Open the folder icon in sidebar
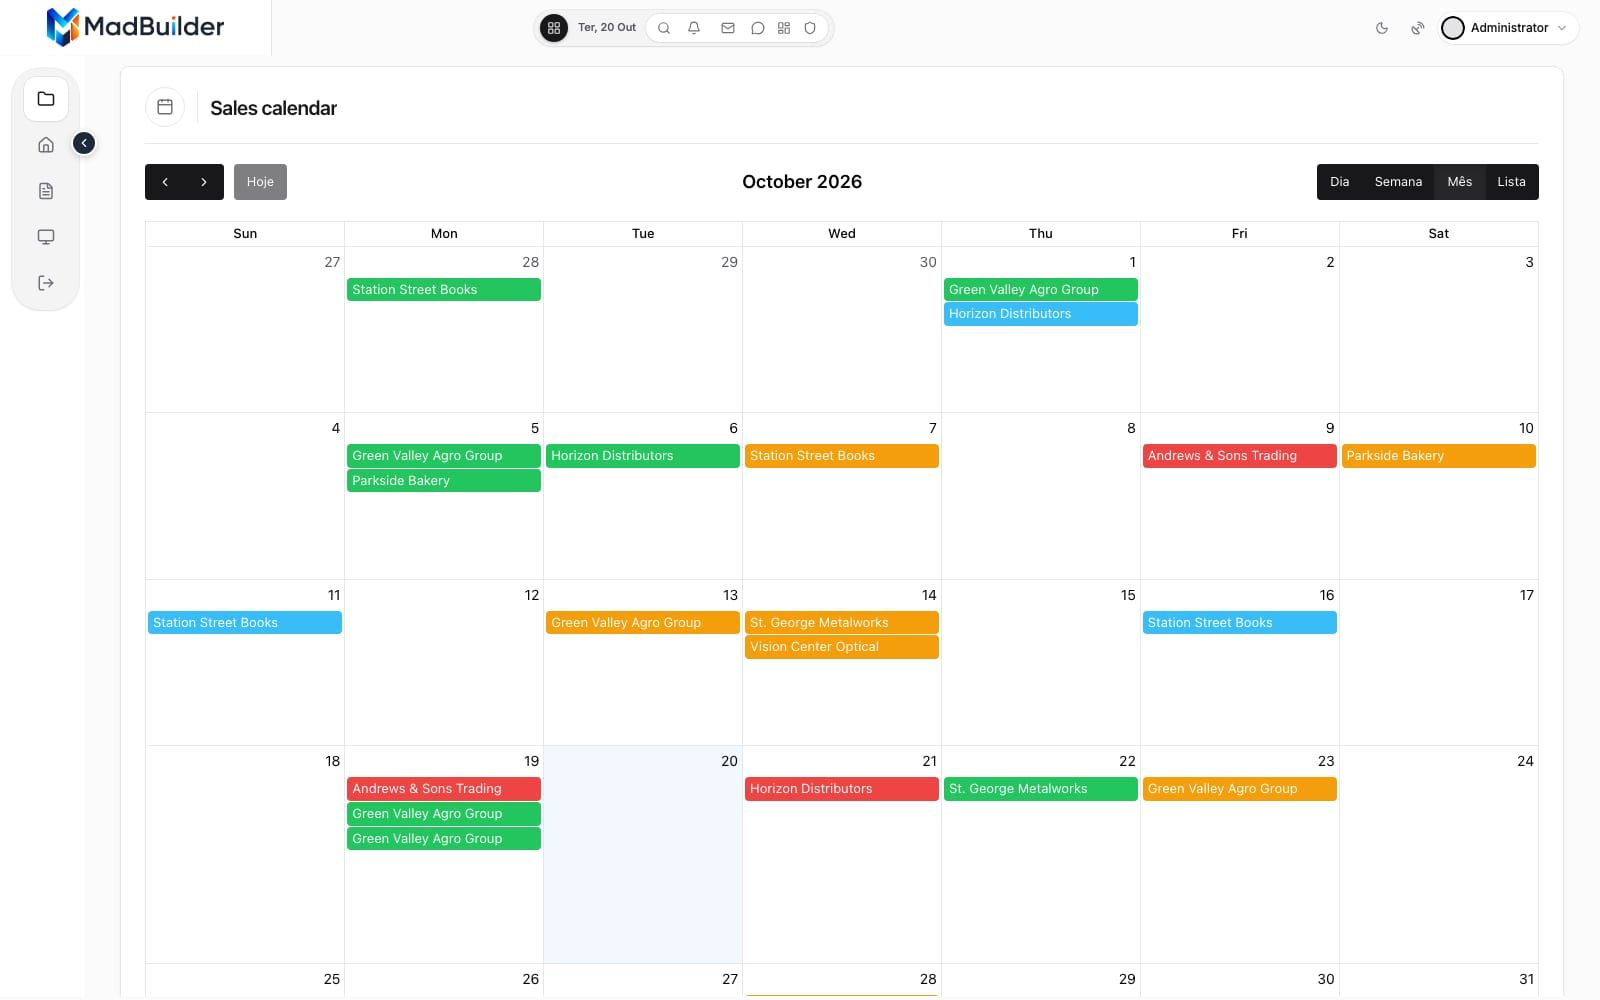The height and width of the screenshot is (1000, 1600). pyautogui.click(x=46, y=99)
